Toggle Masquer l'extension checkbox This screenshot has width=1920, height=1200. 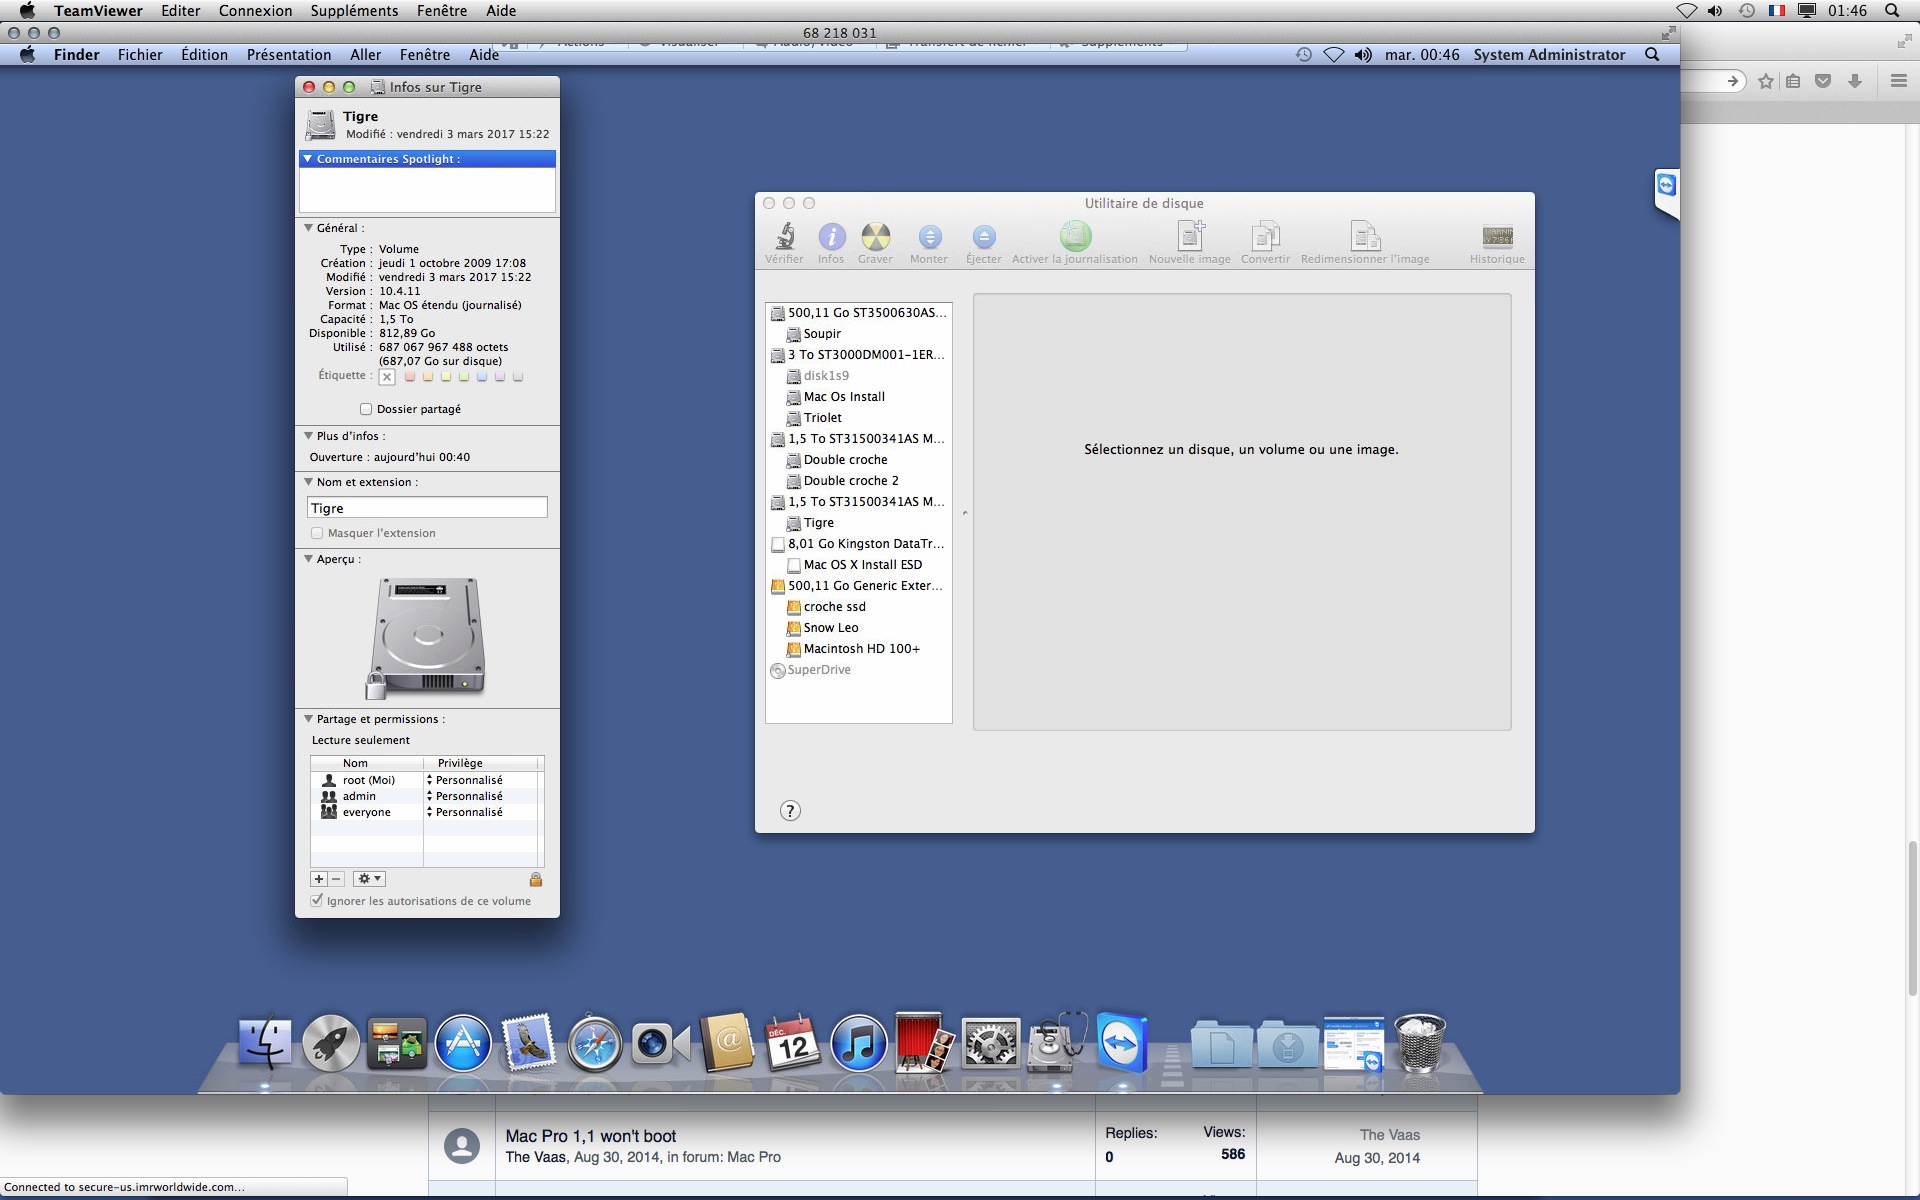coord(317,533)
